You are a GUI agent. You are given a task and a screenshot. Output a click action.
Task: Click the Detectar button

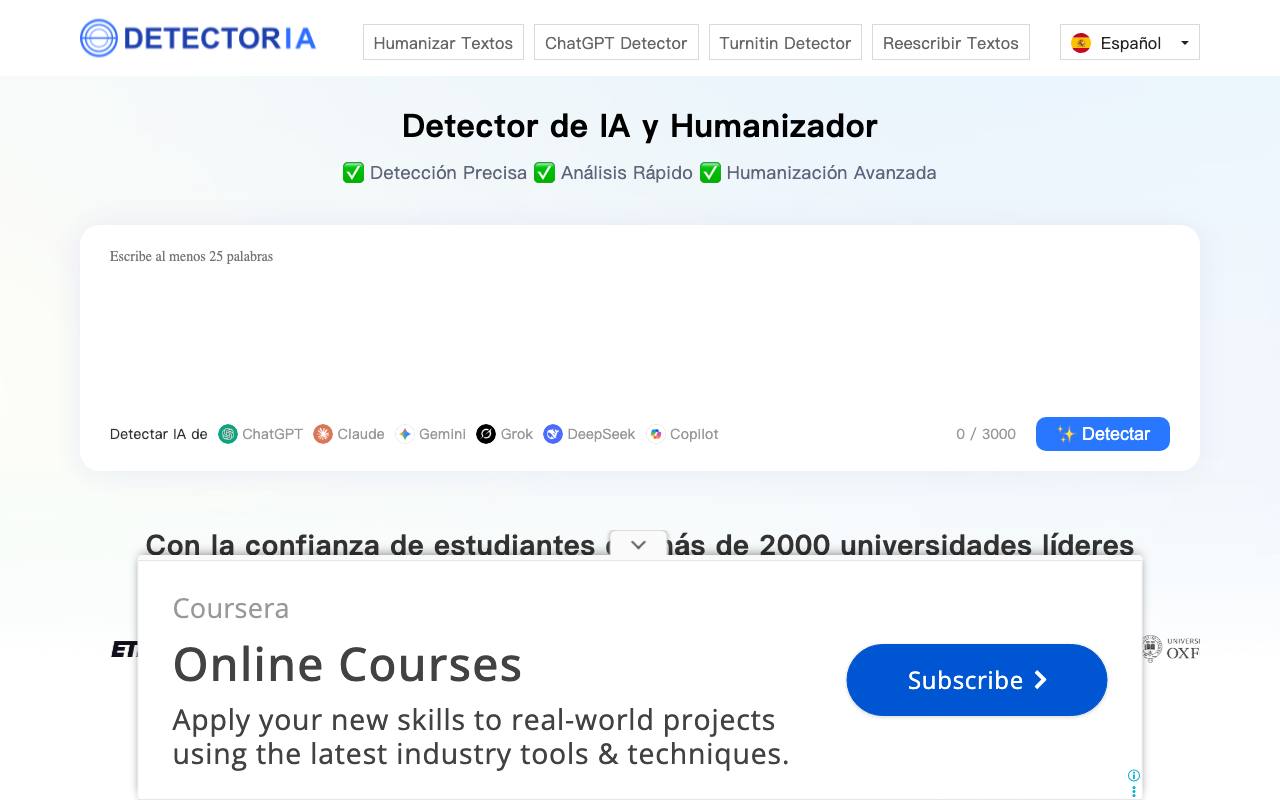click(x=1103, y=434)
